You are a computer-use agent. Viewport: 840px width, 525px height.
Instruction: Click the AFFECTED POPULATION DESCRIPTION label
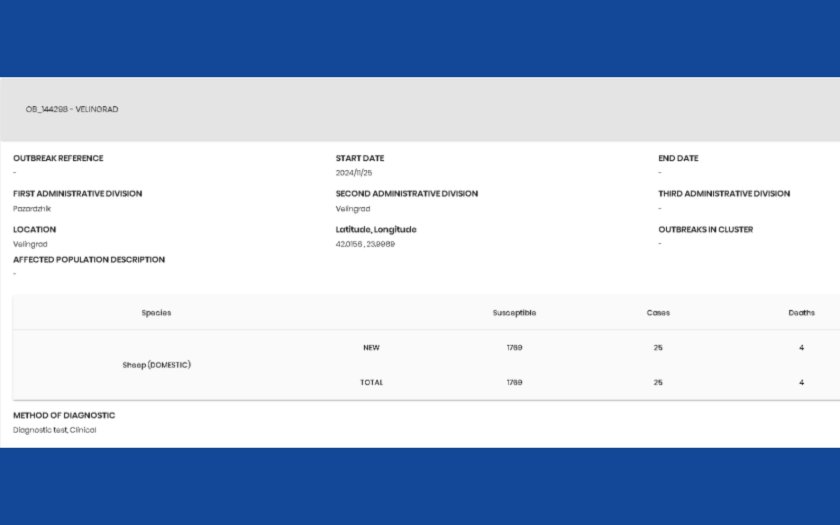pyautogui.click(x=89, y=259)
